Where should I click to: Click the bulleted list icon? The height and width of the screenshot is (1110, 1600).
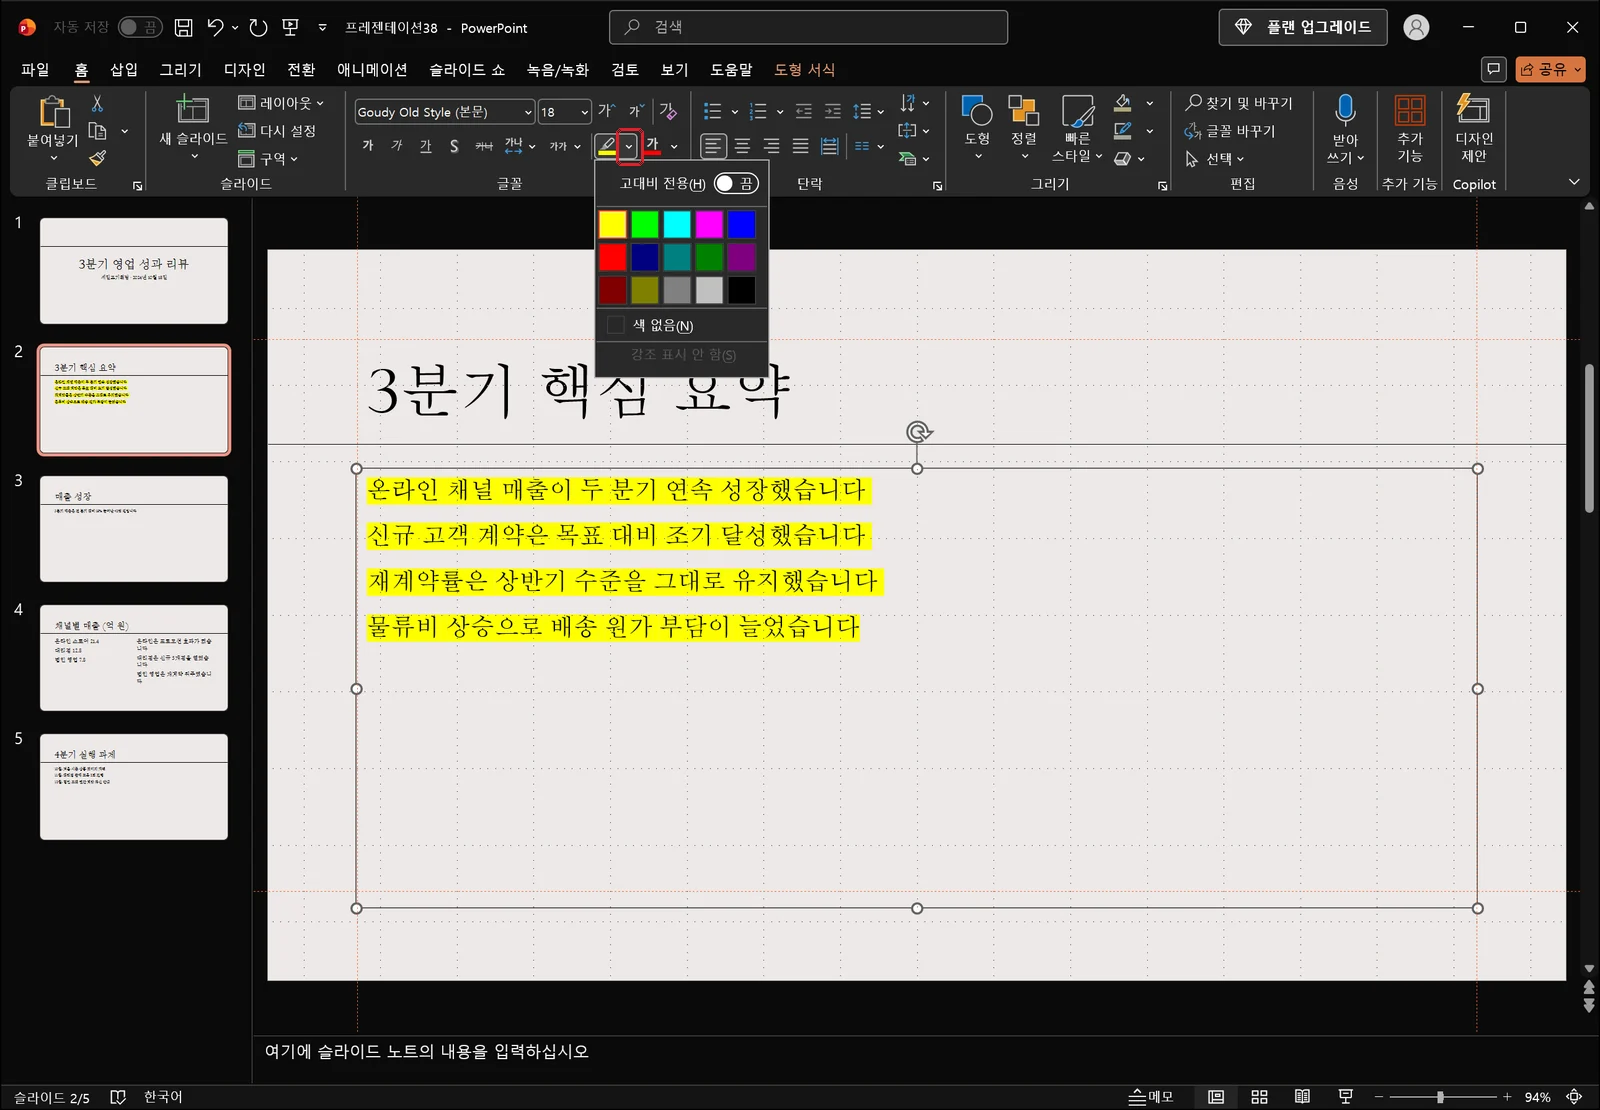(x=712, y=111)
